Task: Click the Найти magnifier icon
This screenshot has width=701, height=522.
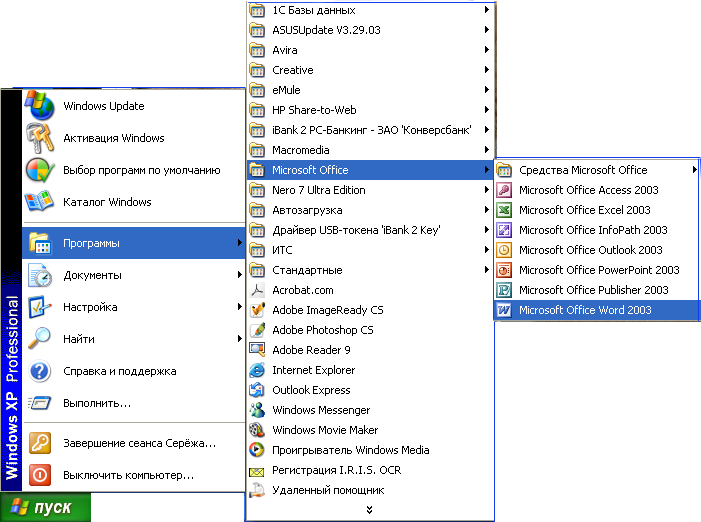Action: click(x=40, y=338)
